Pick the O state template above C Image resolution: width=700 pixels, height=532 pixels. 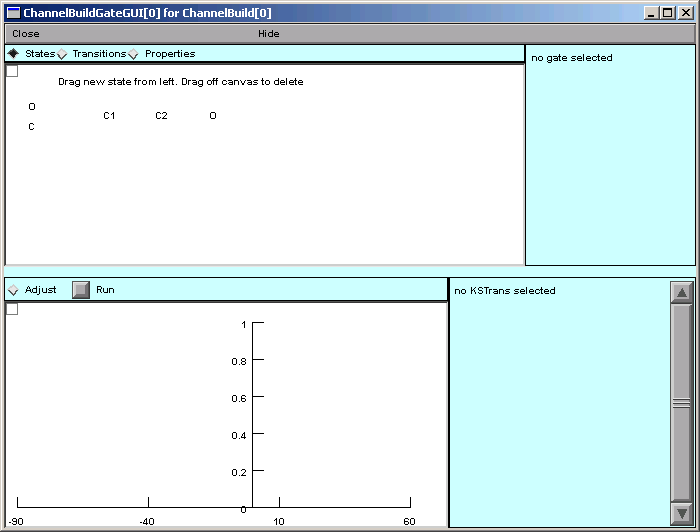(x=32, y=107)
